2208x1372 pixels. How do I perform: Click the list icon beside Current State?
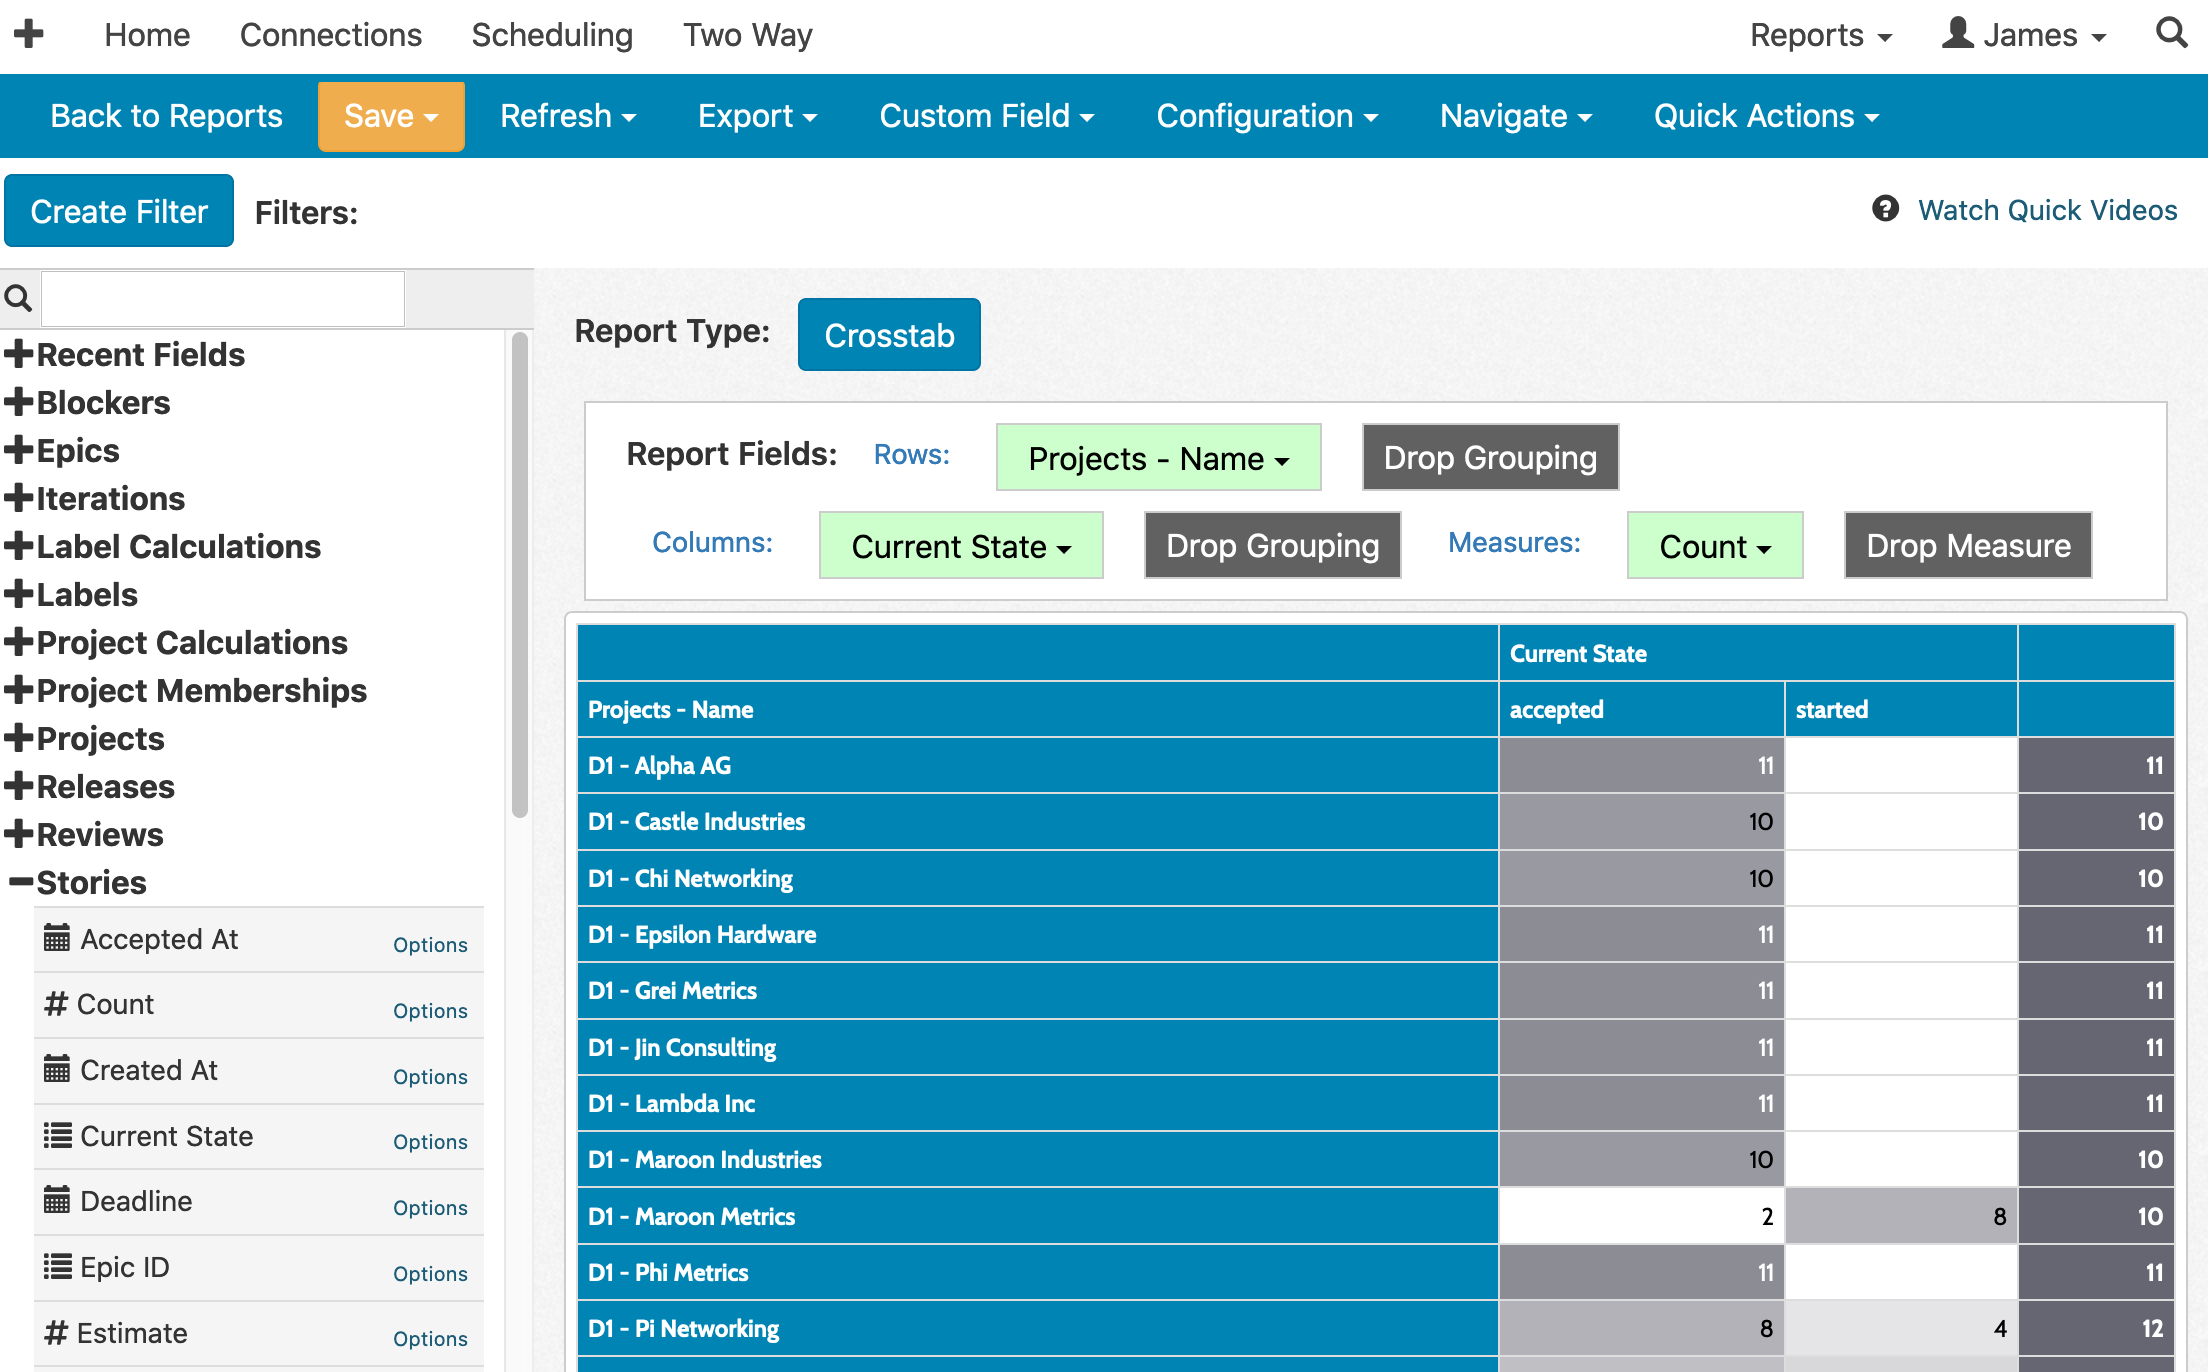point(57,1135)
